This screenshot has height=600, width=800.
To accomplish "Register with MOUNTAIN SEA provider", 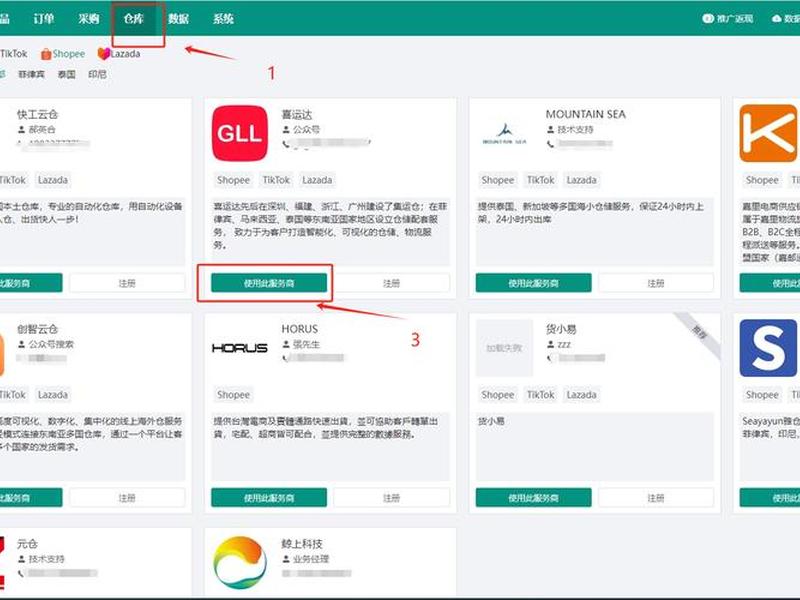I will pos(656,283).
